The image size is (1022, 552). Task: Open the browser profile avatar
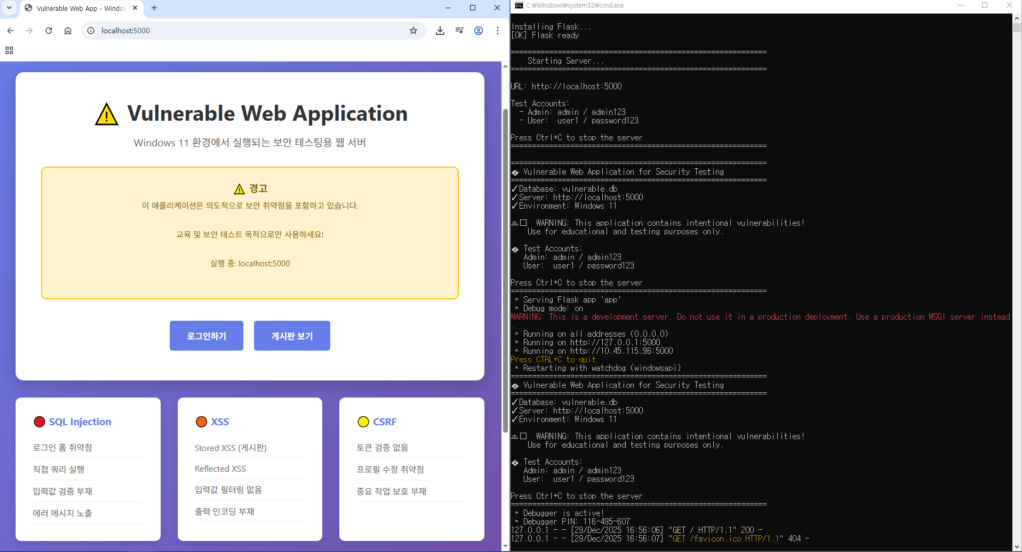(479, 31)
